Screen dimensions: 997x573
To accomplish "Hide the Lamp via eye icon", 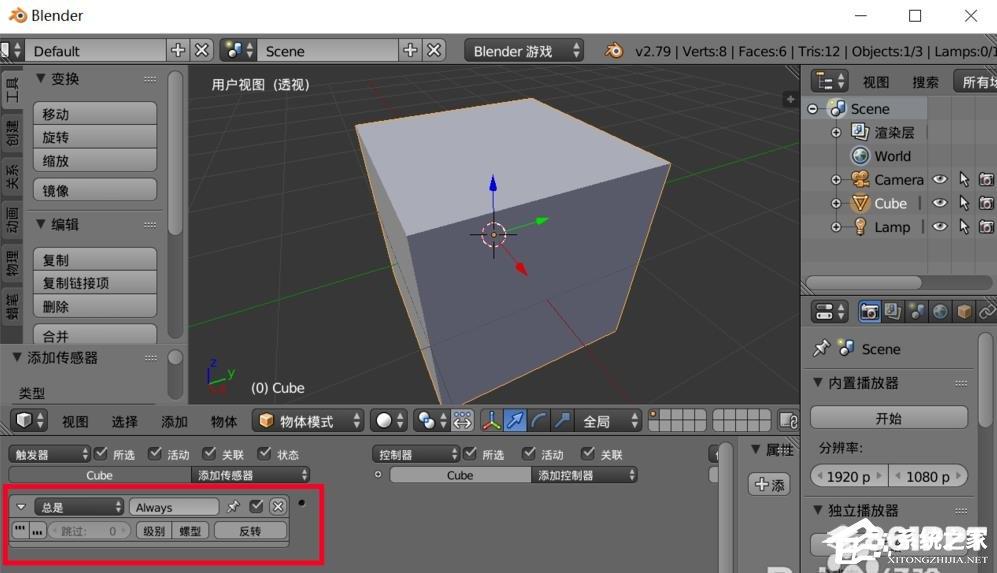I will pyautogui.click(x=940, y=226).
